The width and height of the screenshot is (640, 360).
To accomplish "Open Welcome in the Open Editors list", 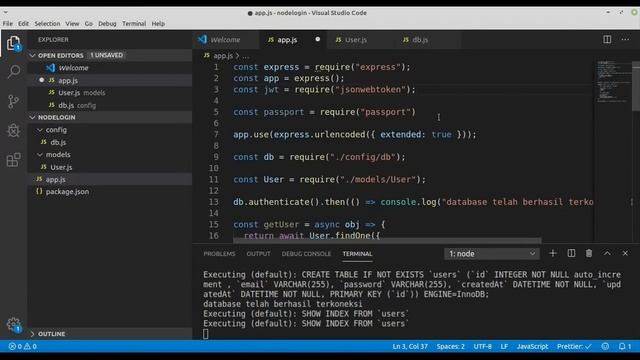I will [110, 68].
